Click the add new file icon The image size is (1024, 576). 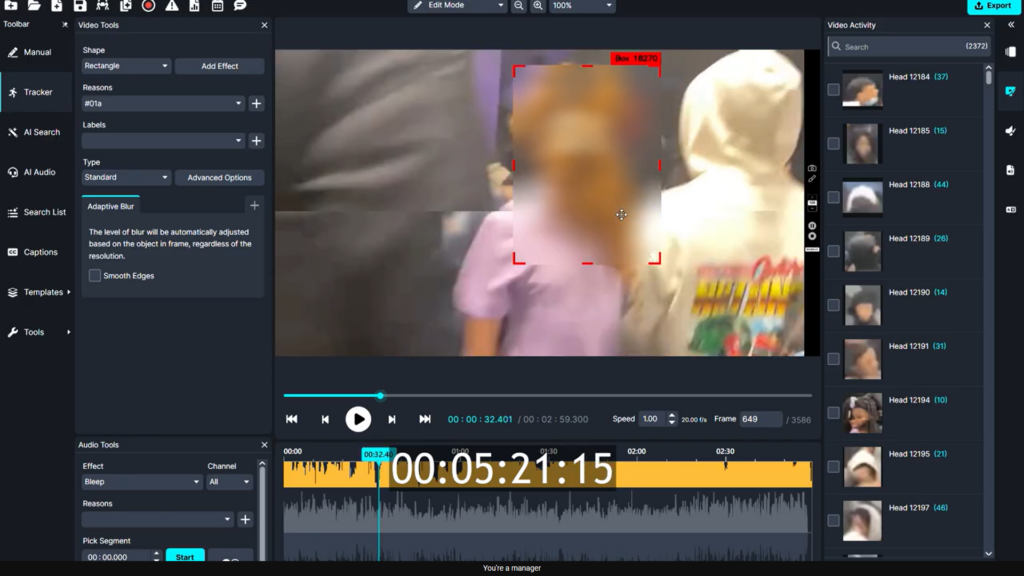click(57, 5)
